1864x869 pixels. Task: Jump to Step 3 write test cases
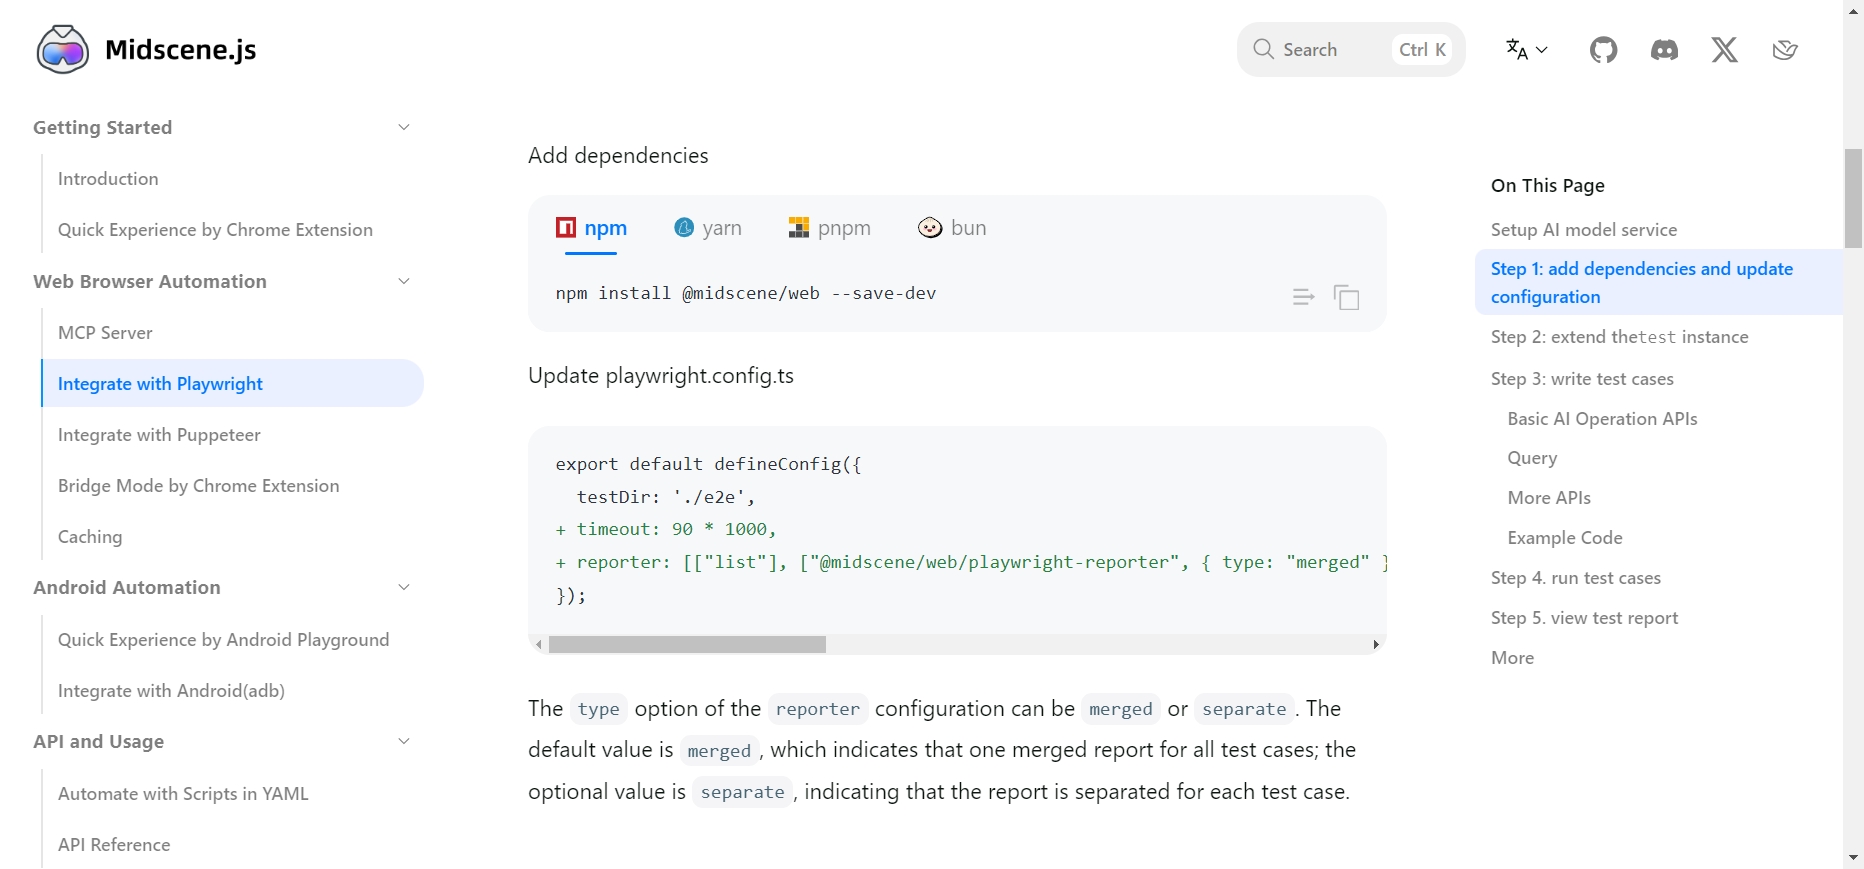coord(1582,379)
